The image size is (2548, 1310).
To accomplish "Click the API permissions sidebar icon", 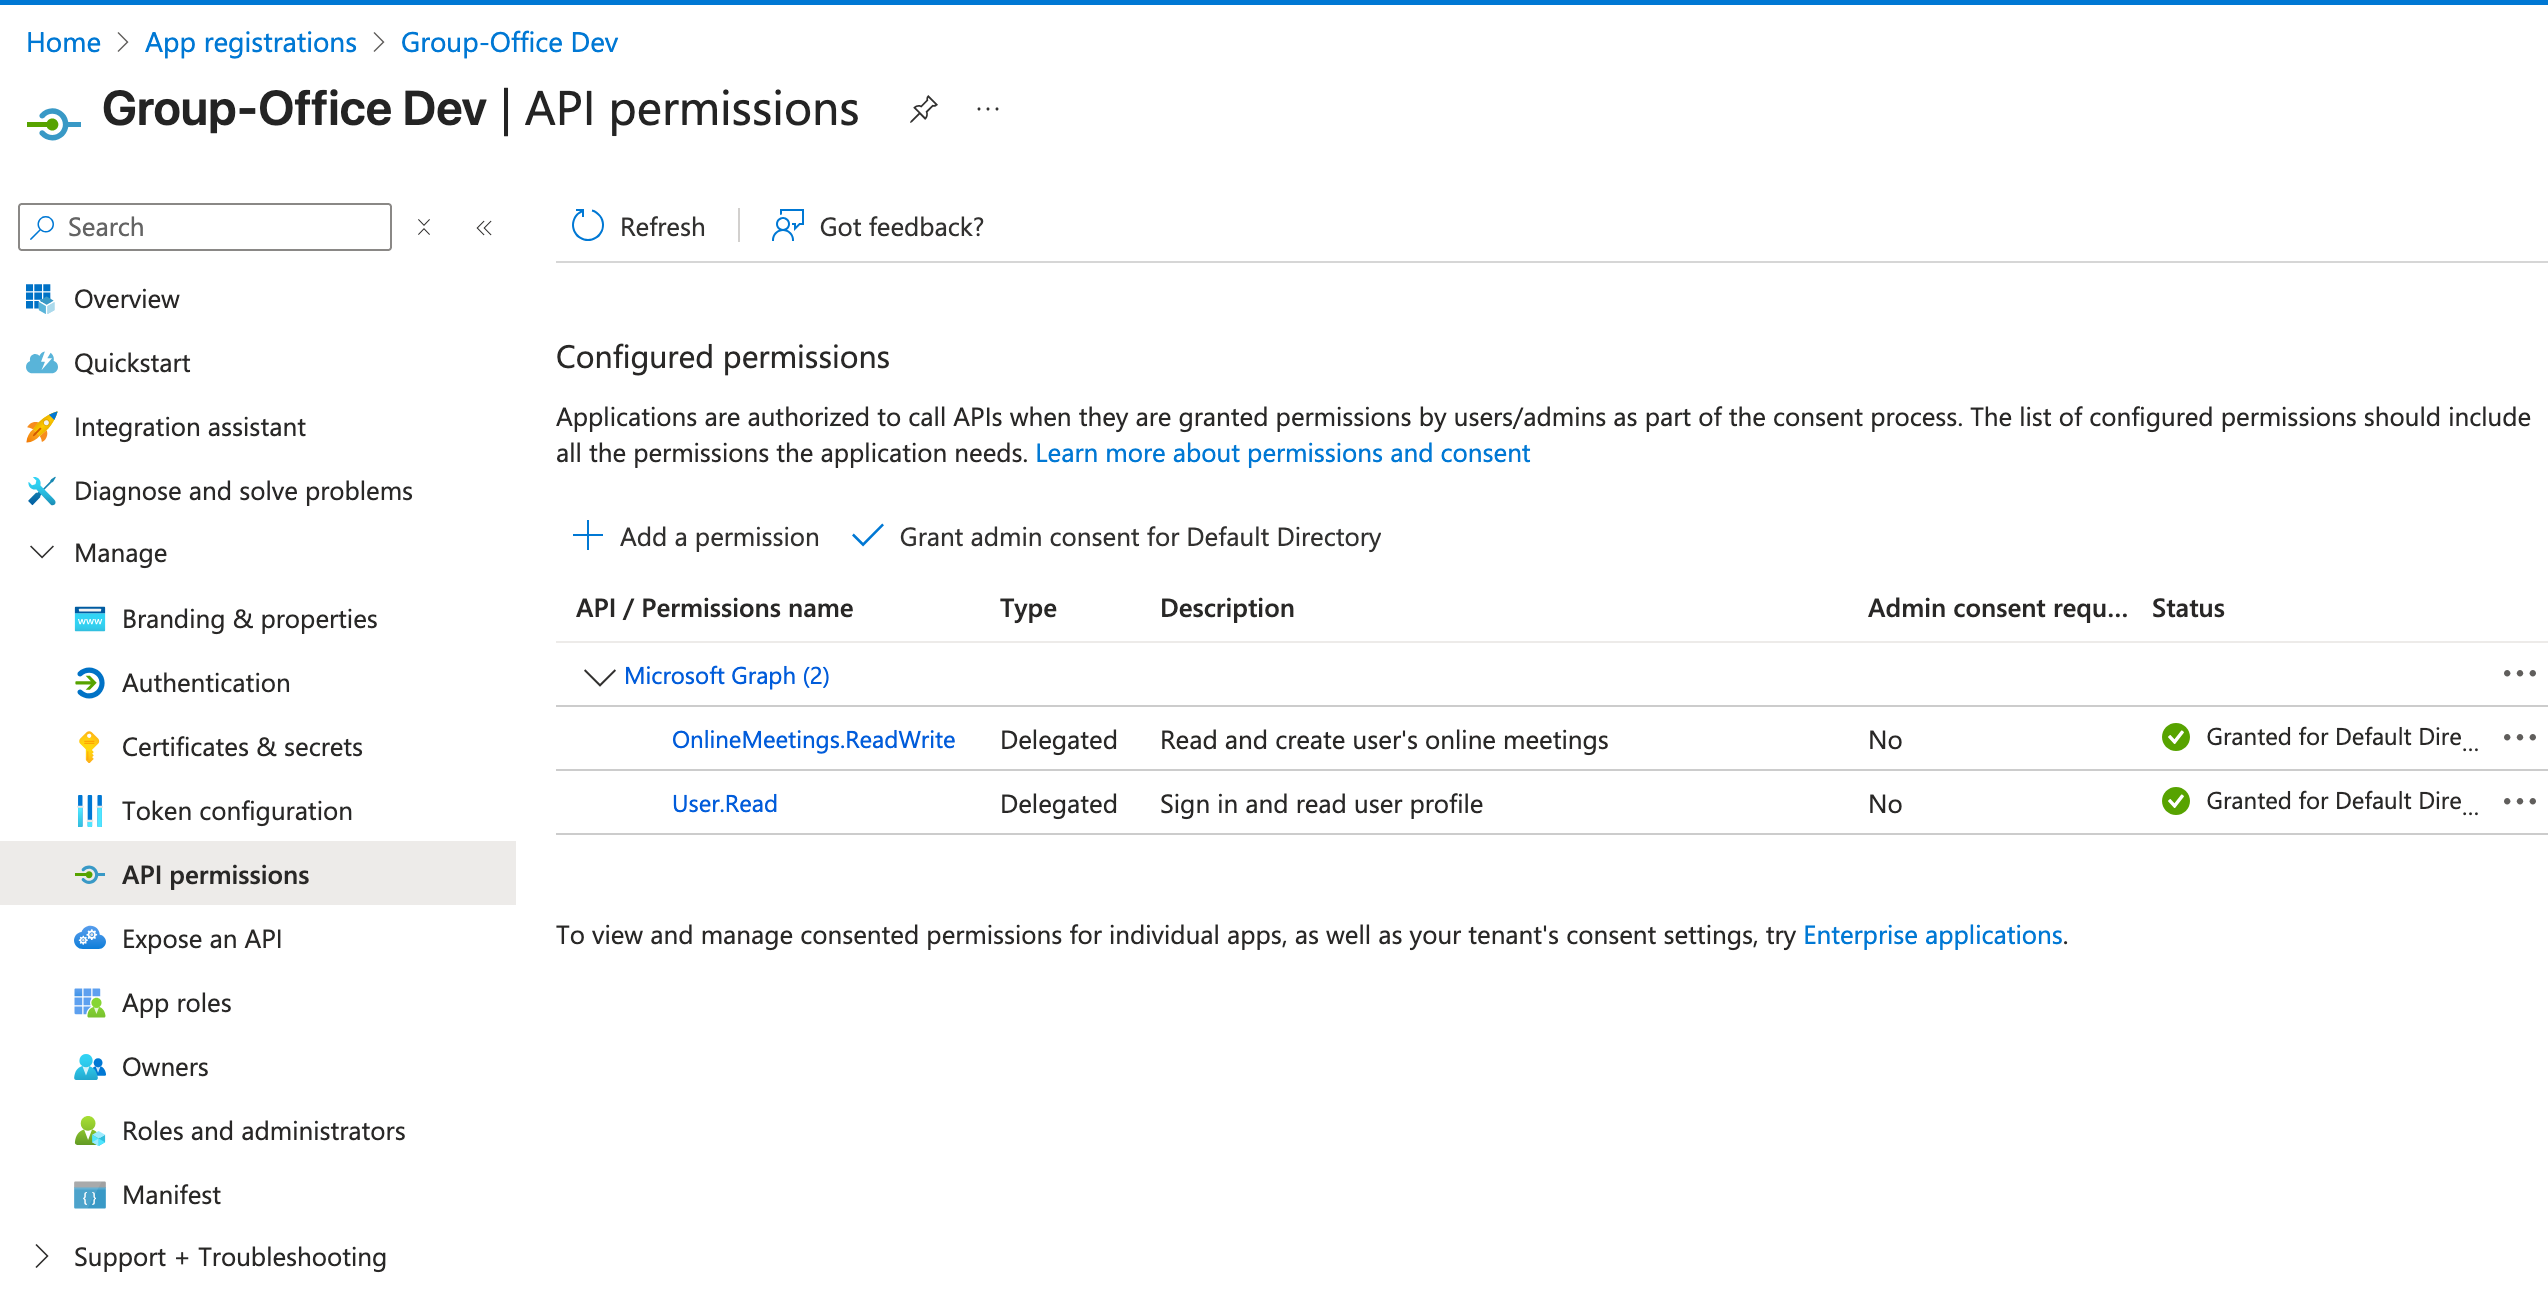I will (x=90, y=875).
